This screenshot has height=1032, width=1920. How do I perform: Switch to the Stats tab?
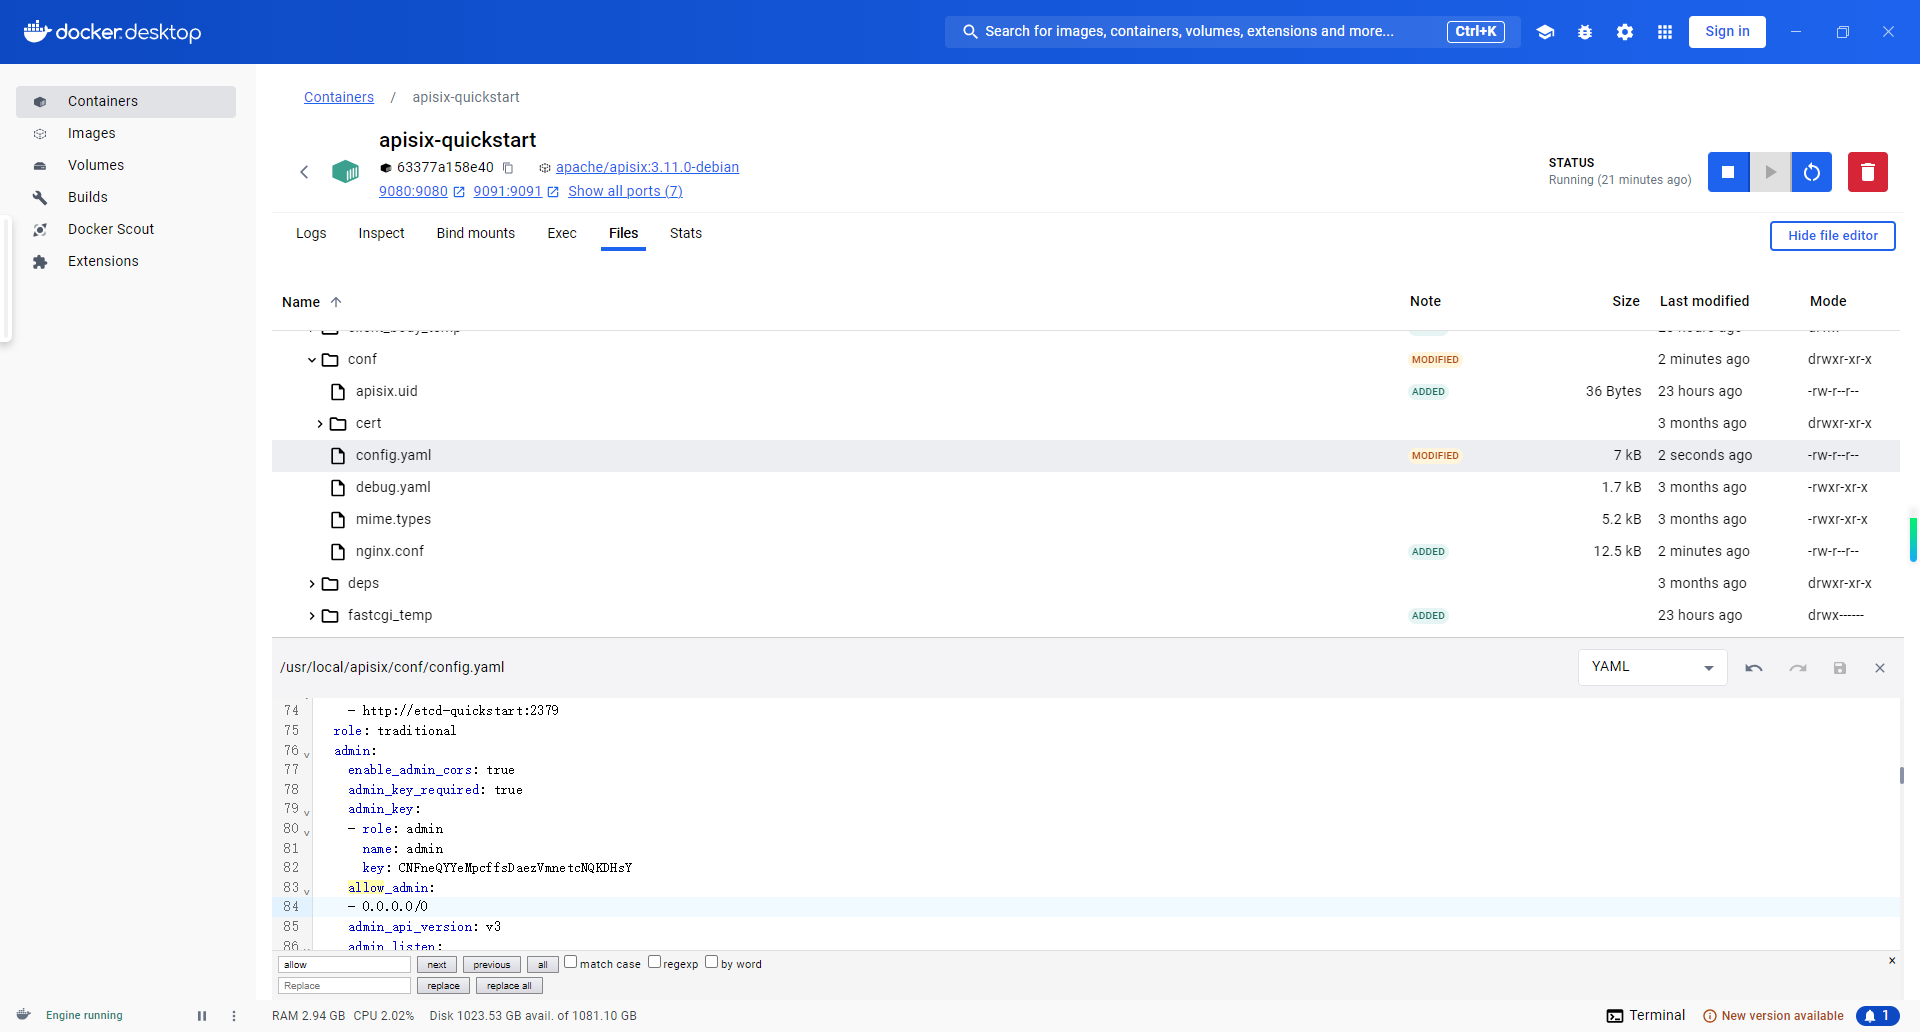pyautogui.click(x=686, y=234)
